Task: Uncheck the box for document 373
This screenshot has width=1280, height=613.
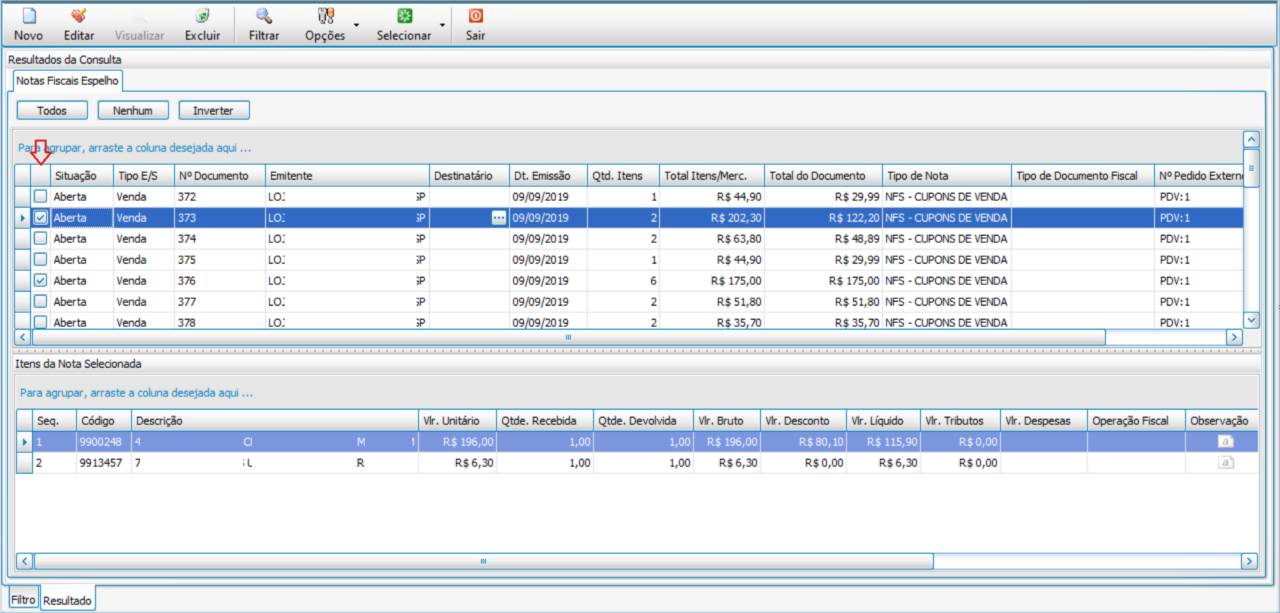Action: point(41,217)
